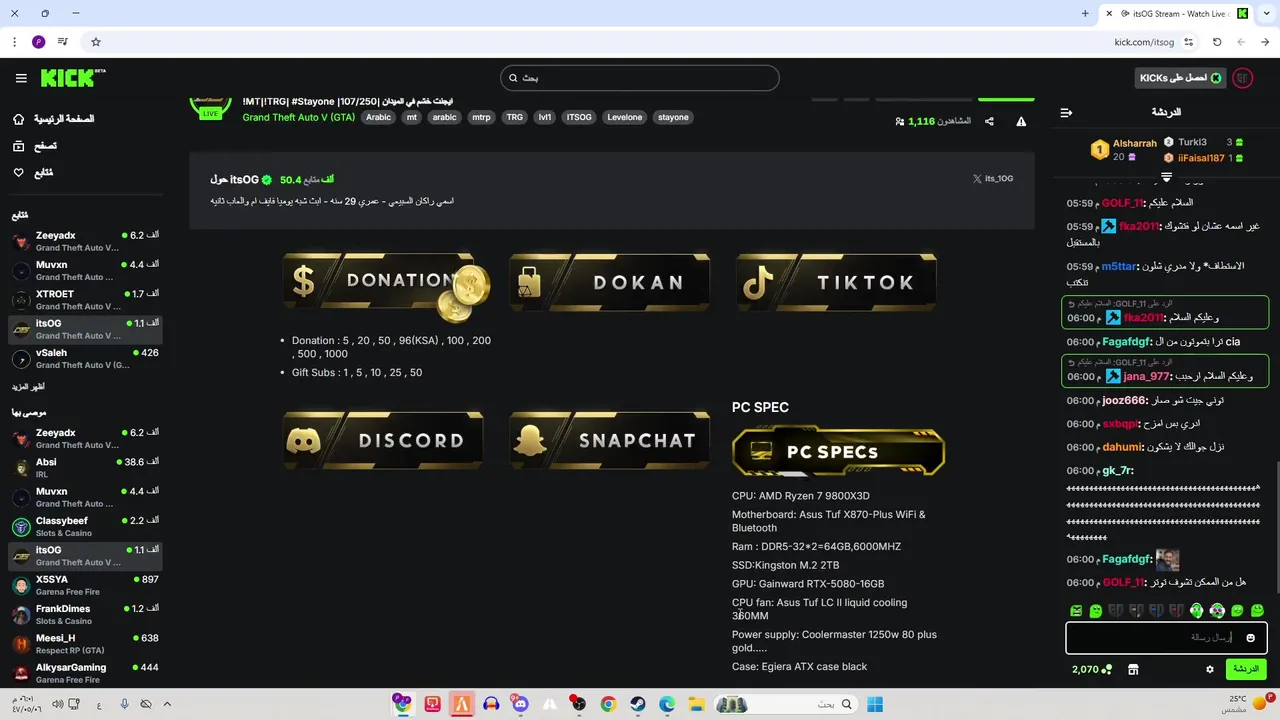
Task: Click the DOKAN panel banner
Action: [x=610, y=283]
